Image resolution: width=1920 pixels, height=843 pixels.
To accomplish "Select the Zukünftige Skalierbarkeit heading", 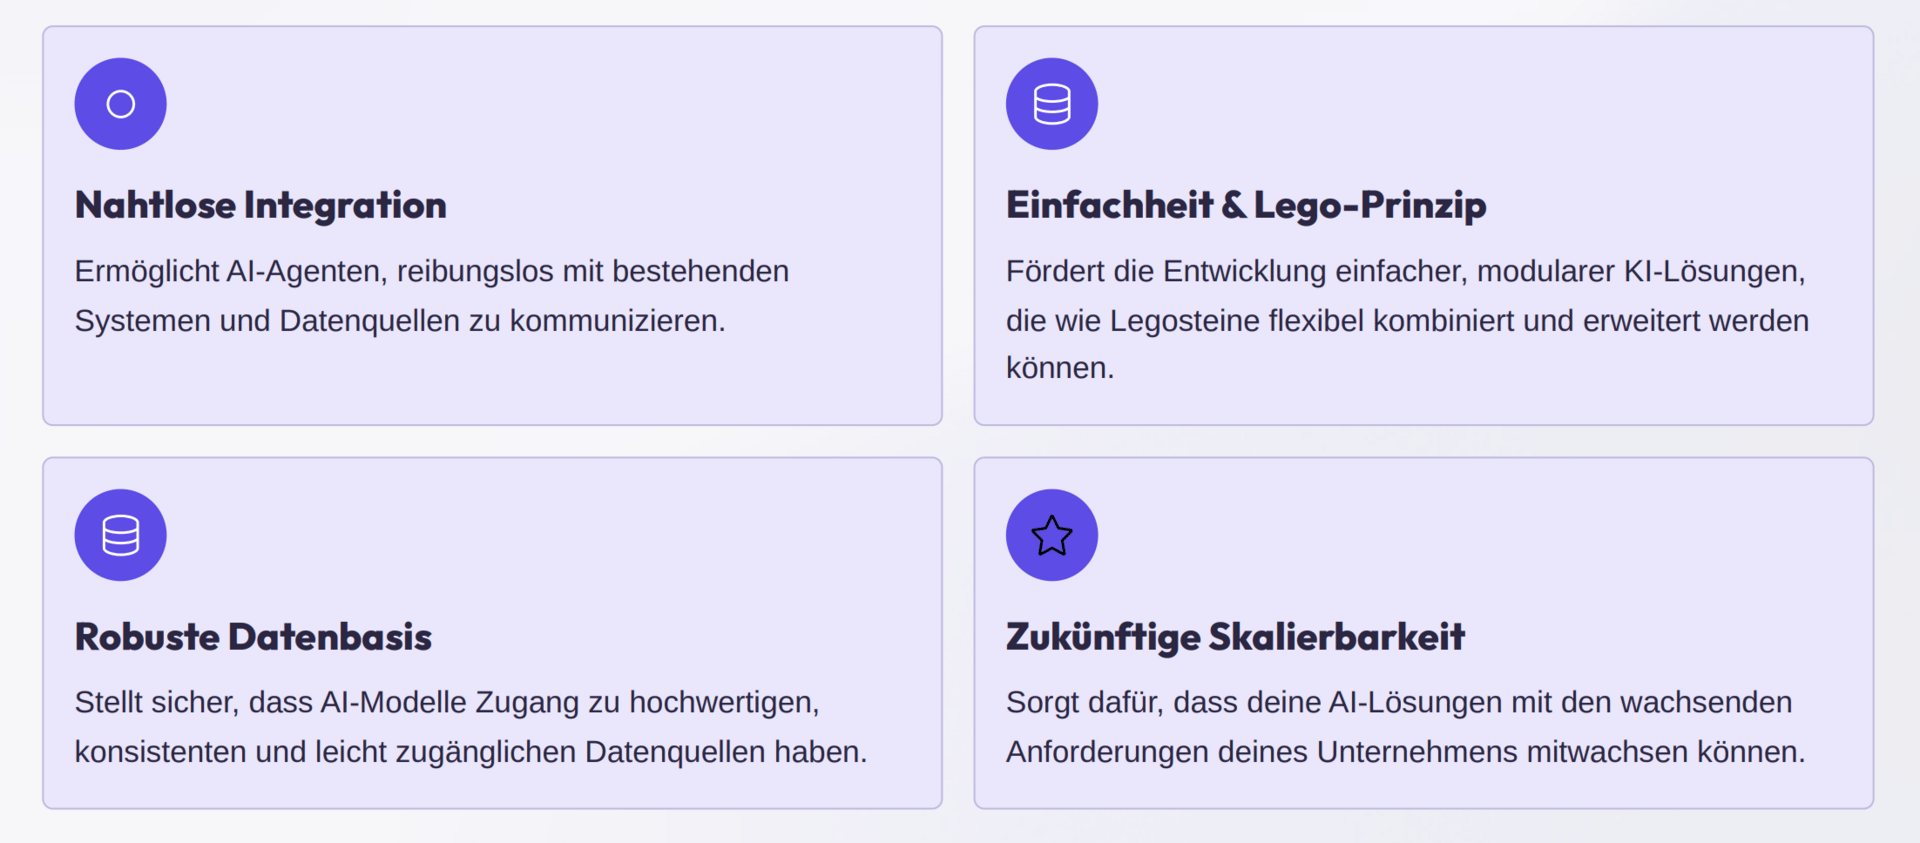I will point(1235,637).
